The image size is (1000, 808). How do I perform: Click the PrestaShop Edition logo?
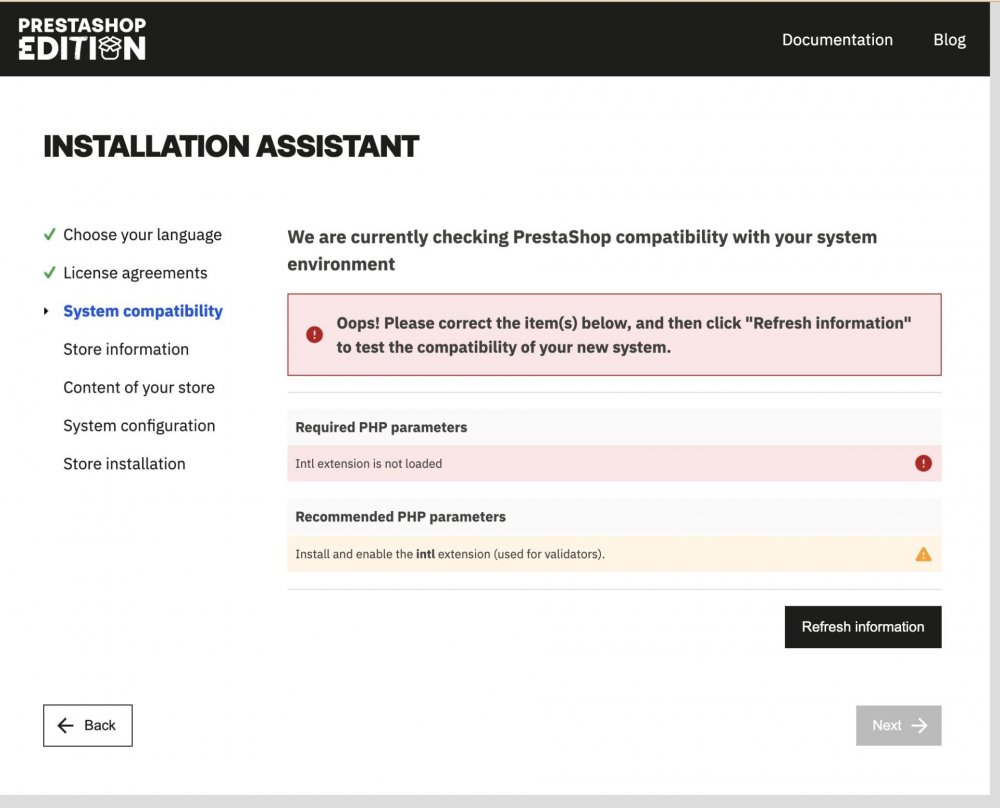pos(82,39)
